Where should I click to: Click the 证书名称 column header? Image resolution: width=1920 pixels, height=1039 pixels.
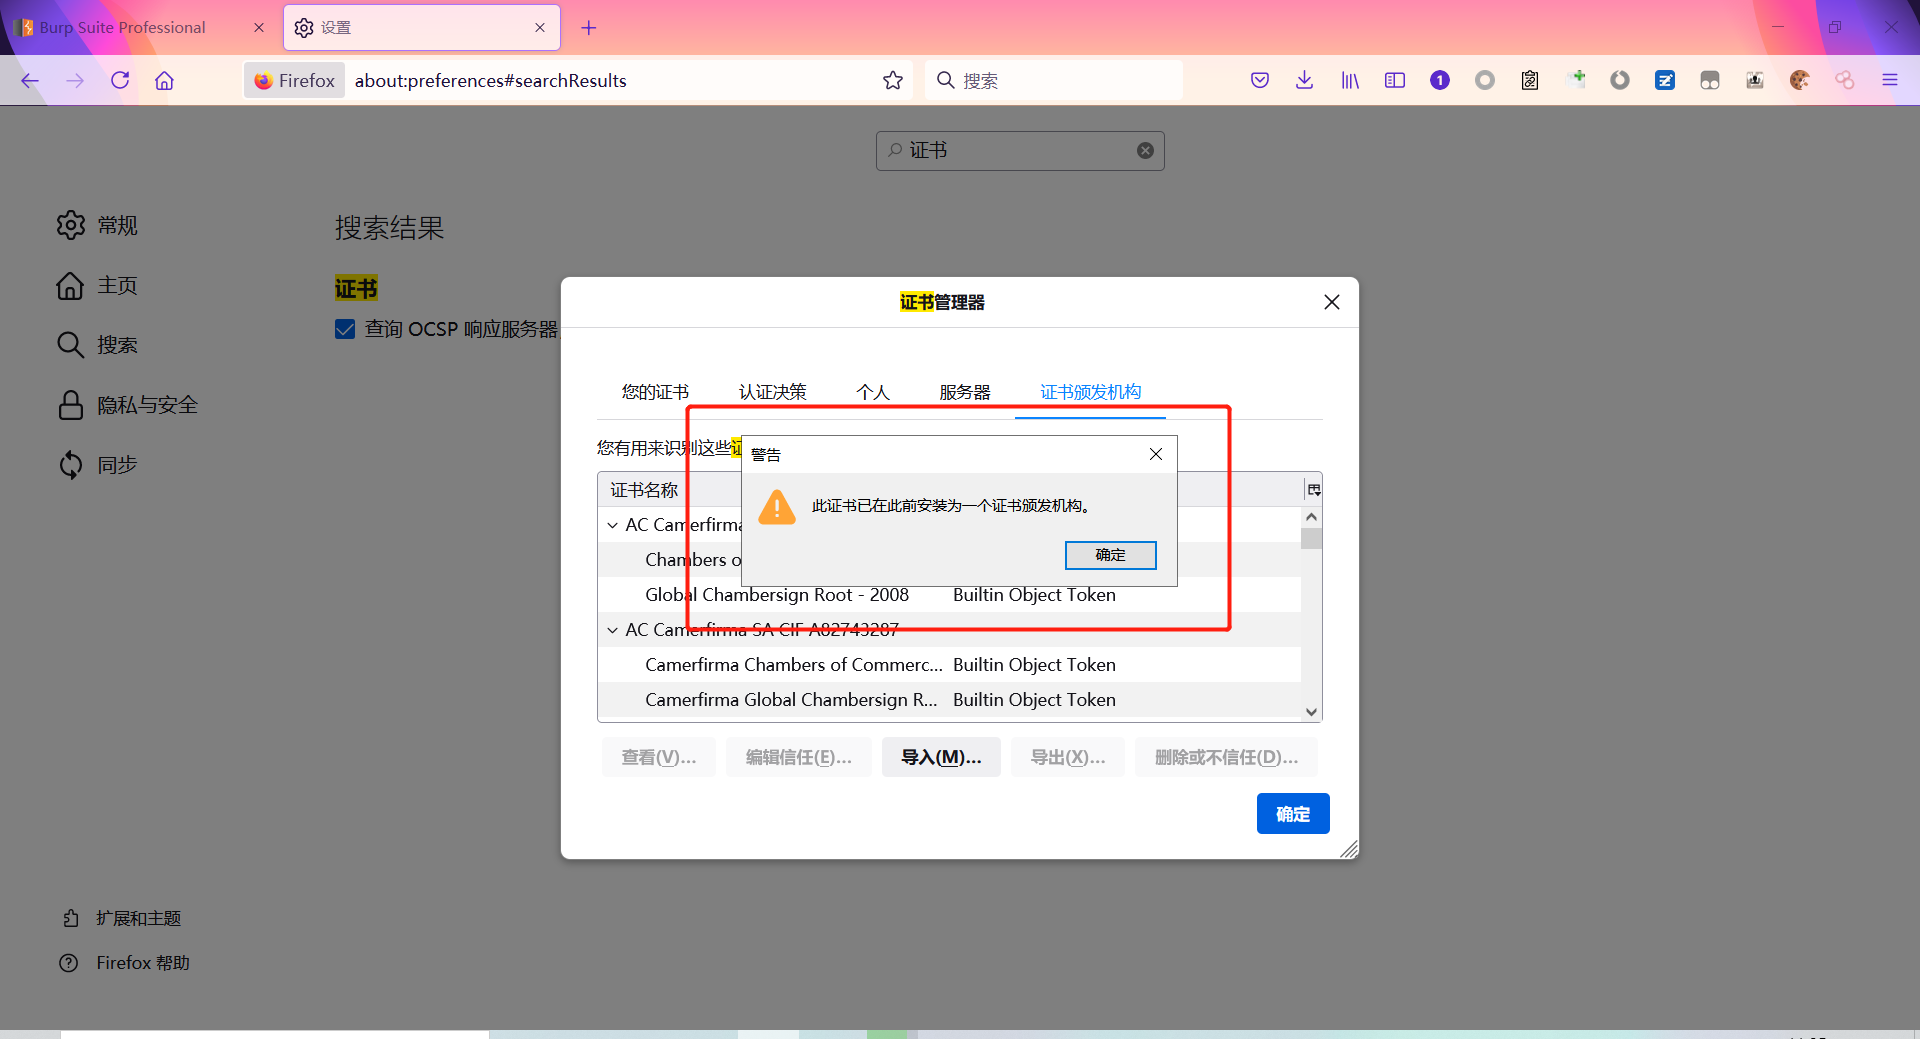pyautogui.click(x=644, y=490)
